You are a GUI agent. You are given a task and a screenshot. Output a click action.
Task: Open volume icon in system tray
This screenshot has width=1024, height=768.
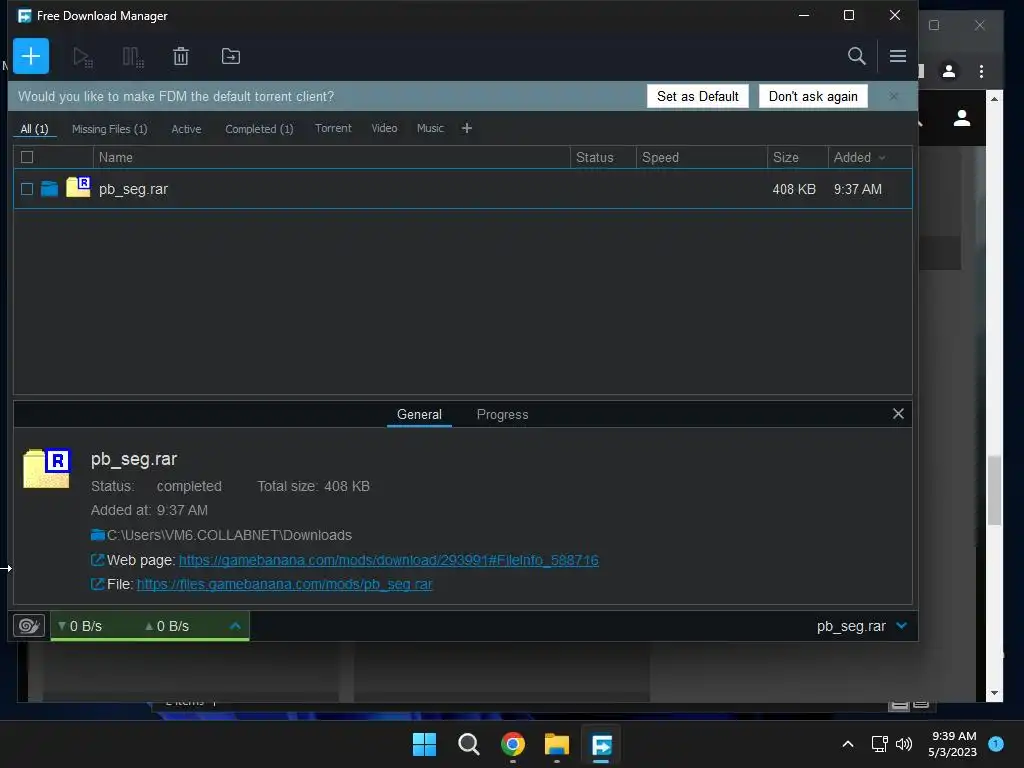point(904,744)
